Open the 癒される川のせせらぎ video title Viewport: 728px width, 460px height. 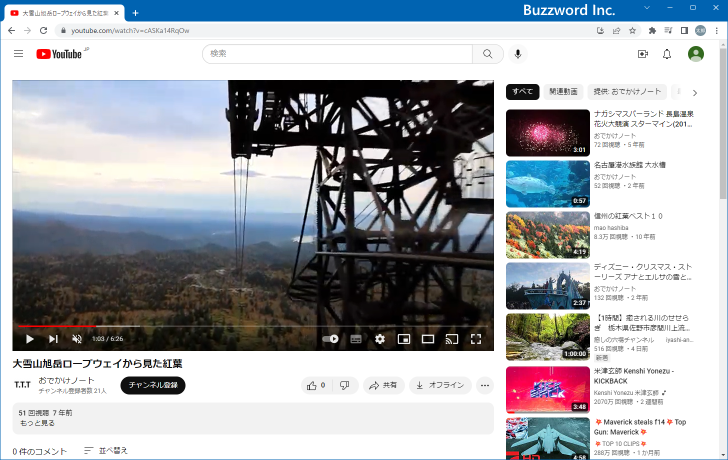click(642, 323)
